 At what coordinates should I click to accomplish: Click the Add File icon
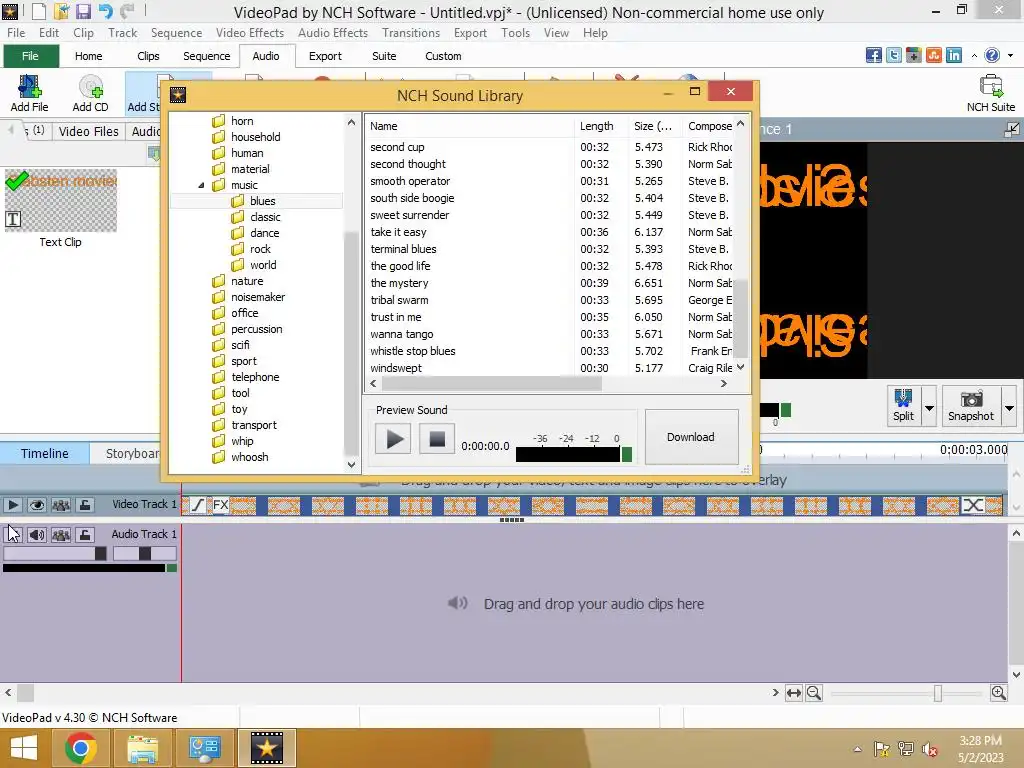[29, 93]
